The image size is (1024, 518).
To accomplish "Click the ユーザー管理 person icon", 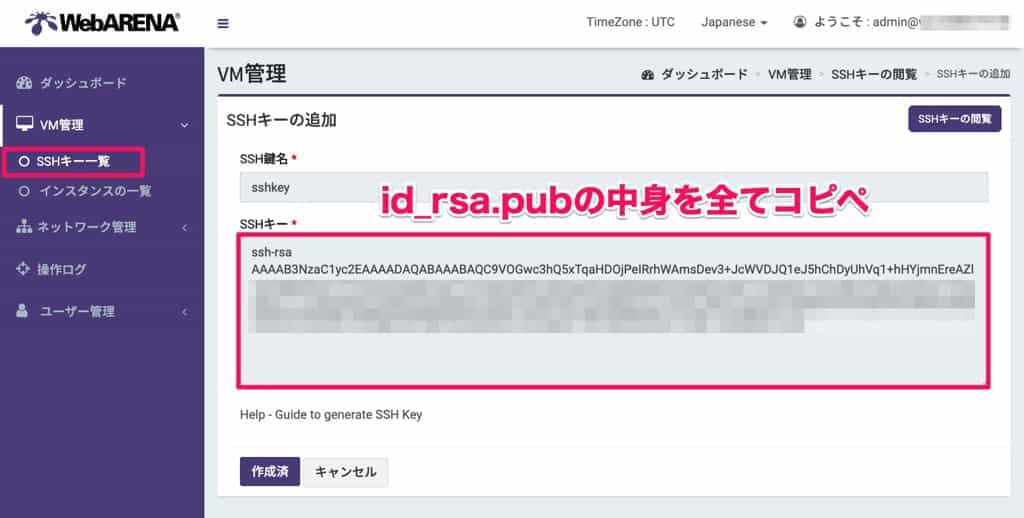I will pyautogui.click(x=22, y=310).
